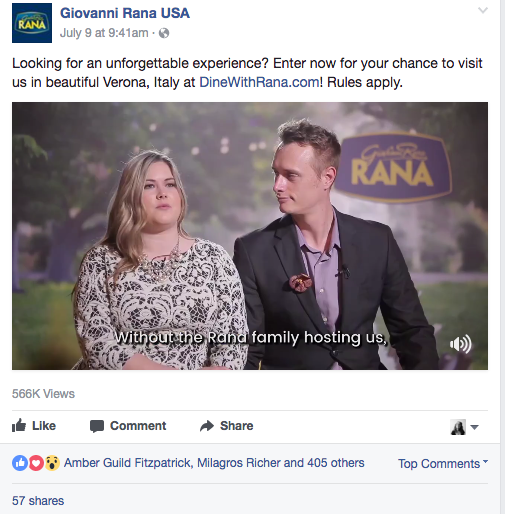Viewport: 505px width, 514px height.
Task: Open the DineWithRana.com link
Action: click(259, 82)
